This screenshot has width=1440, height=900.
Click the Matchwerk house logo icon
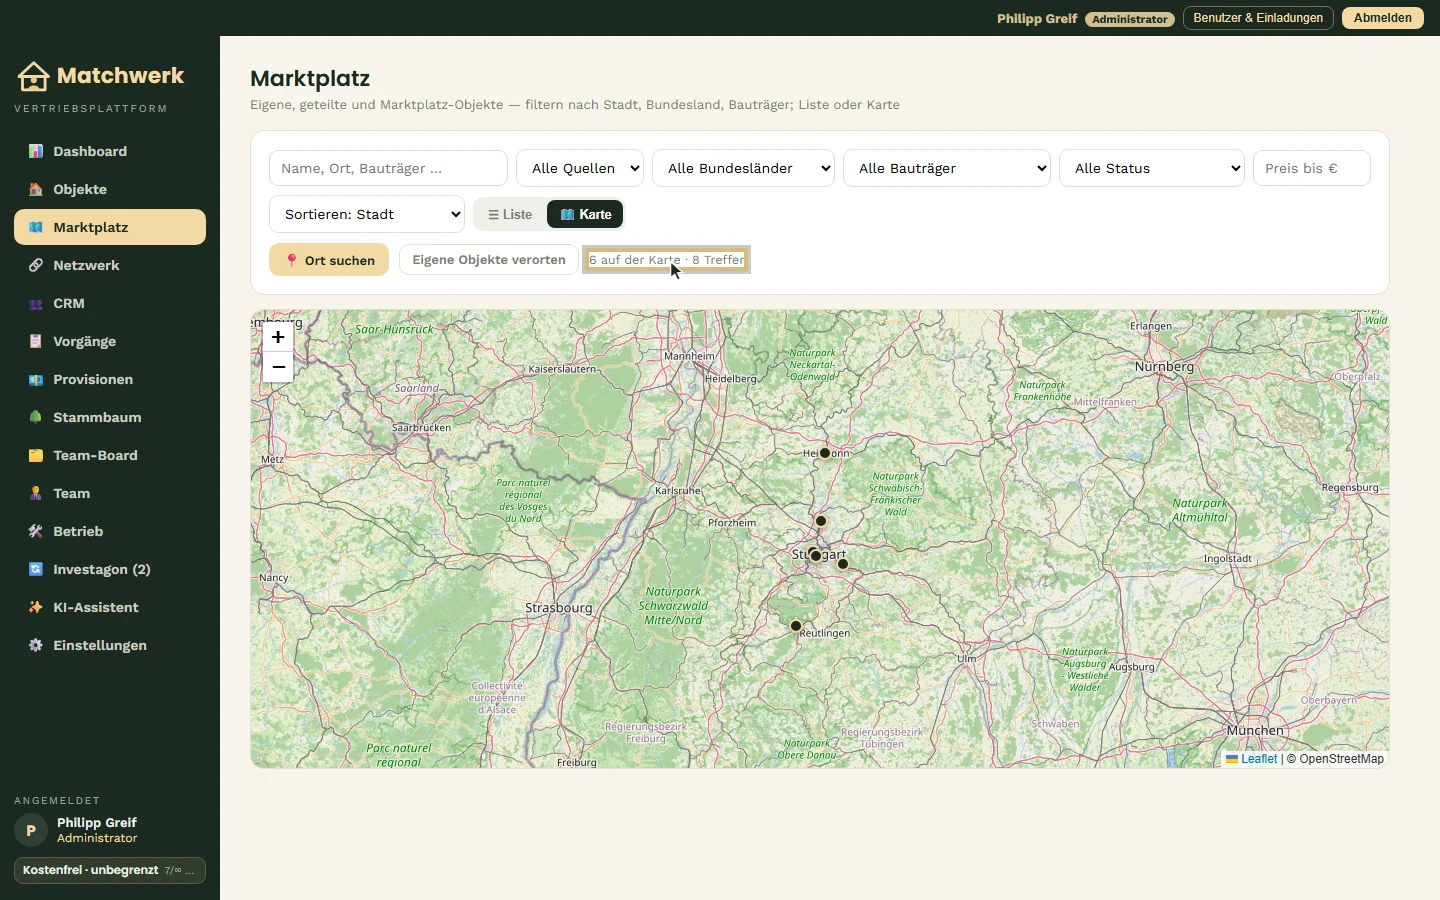33,76
